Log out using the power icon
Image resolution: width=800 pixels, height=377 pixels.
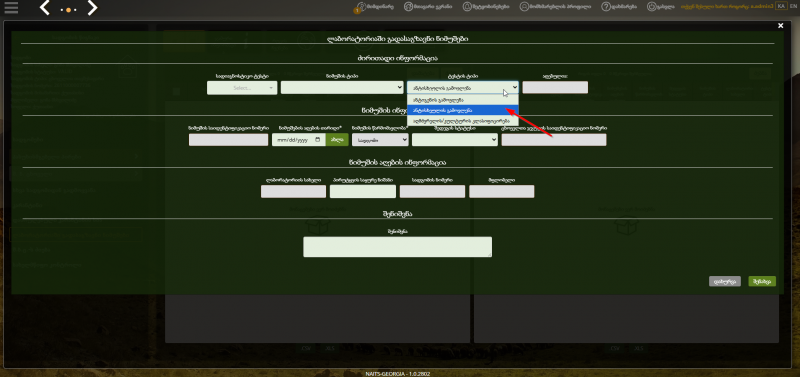(x=661, y=7)
